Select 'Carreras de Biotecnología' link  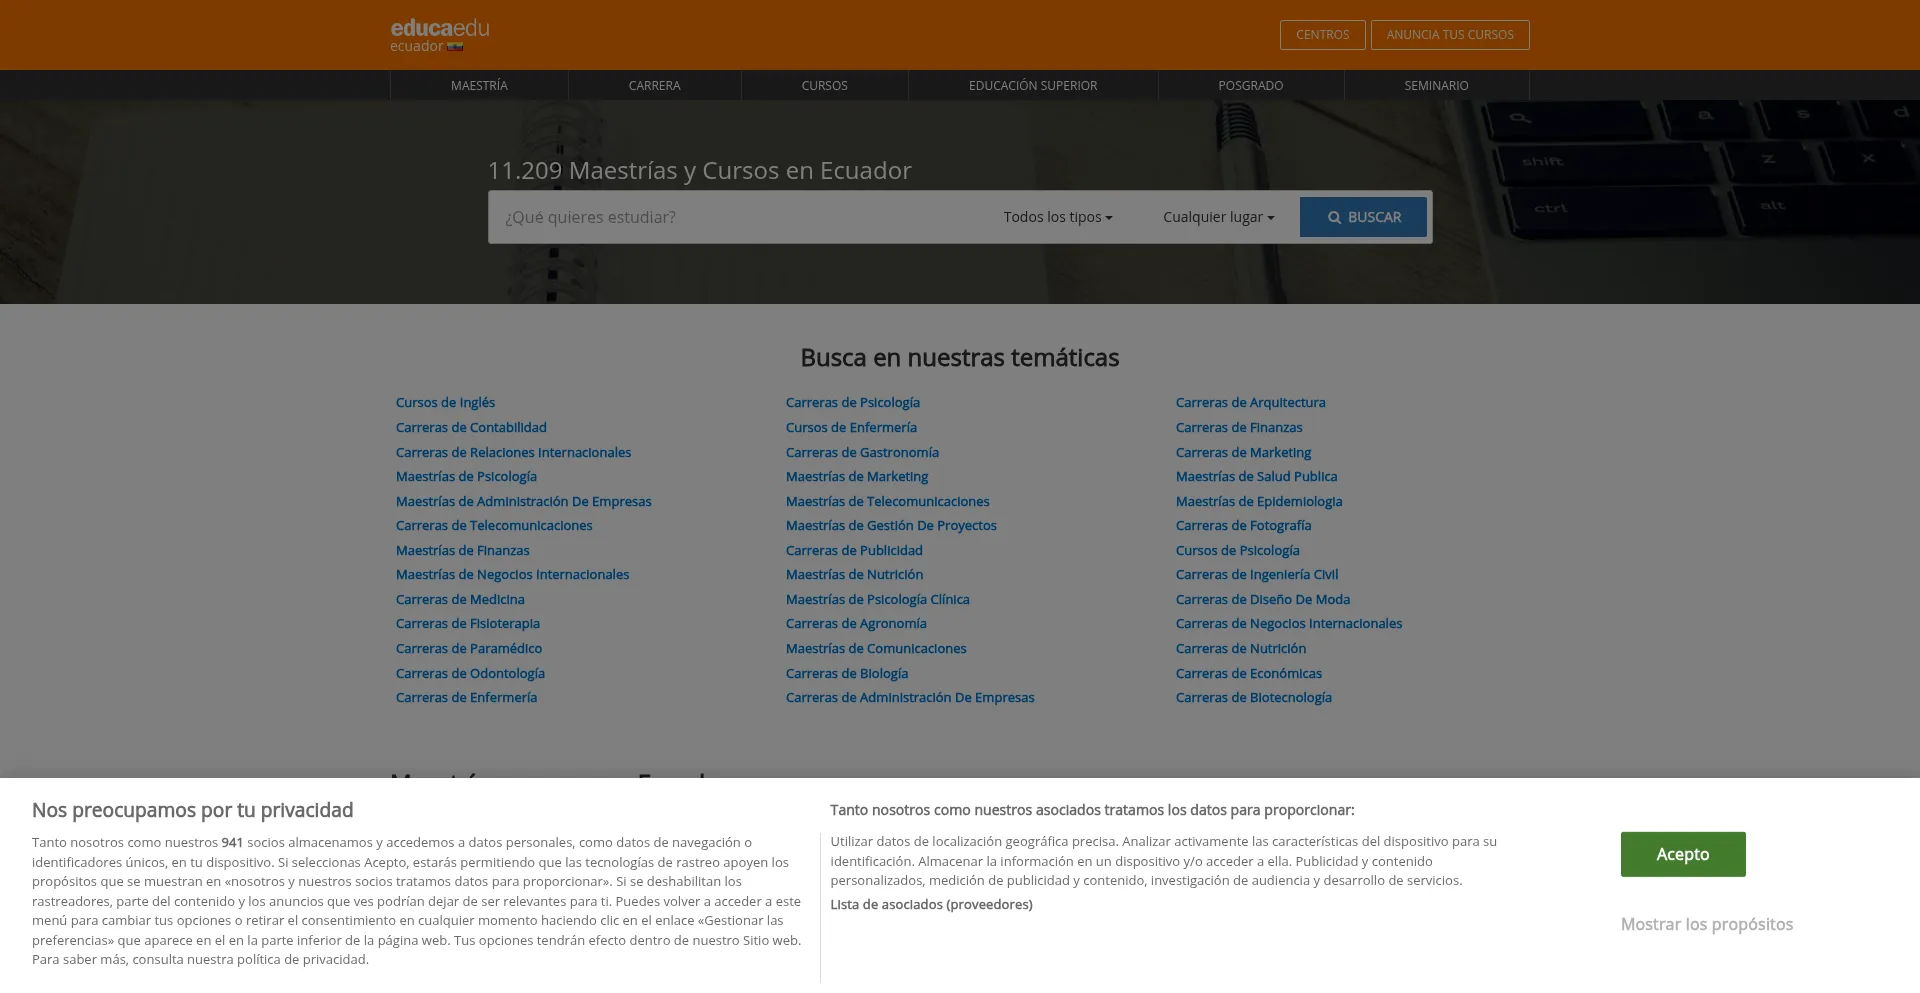[1253, 698]
